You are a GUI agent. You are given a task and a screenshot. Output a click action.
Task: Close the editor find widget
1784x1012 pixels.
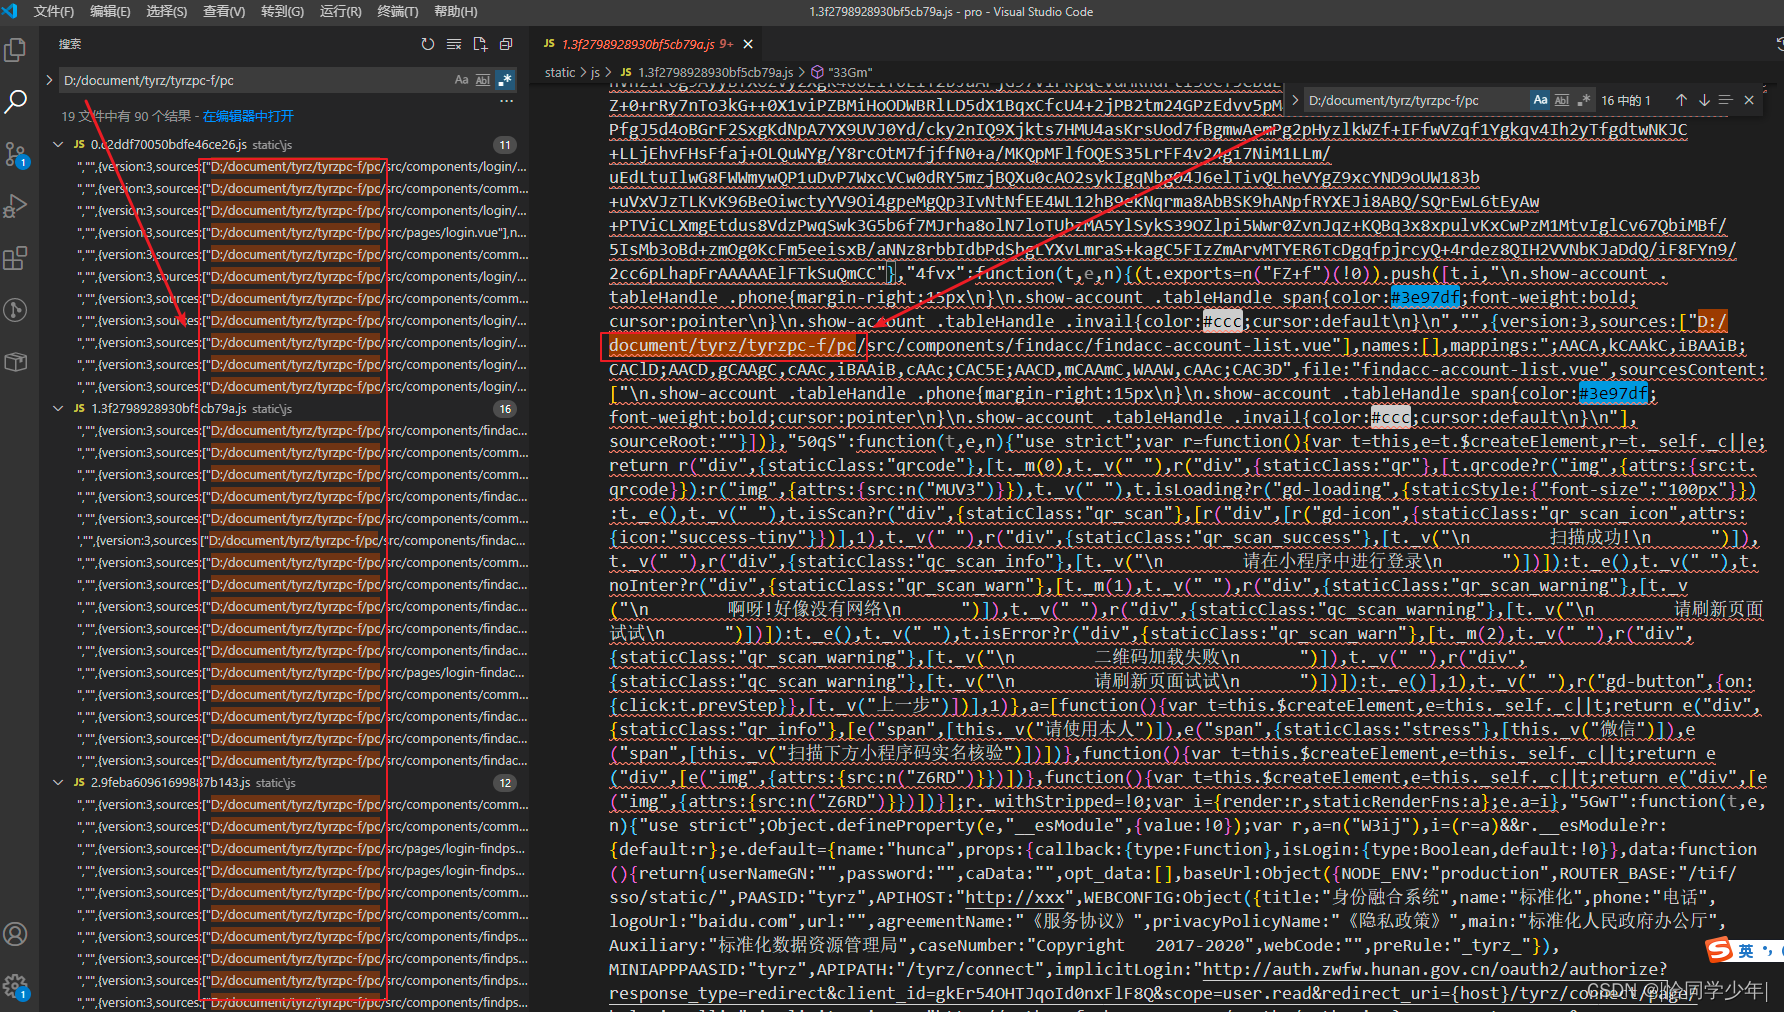pyautogui.click(x=1749, y=100)
